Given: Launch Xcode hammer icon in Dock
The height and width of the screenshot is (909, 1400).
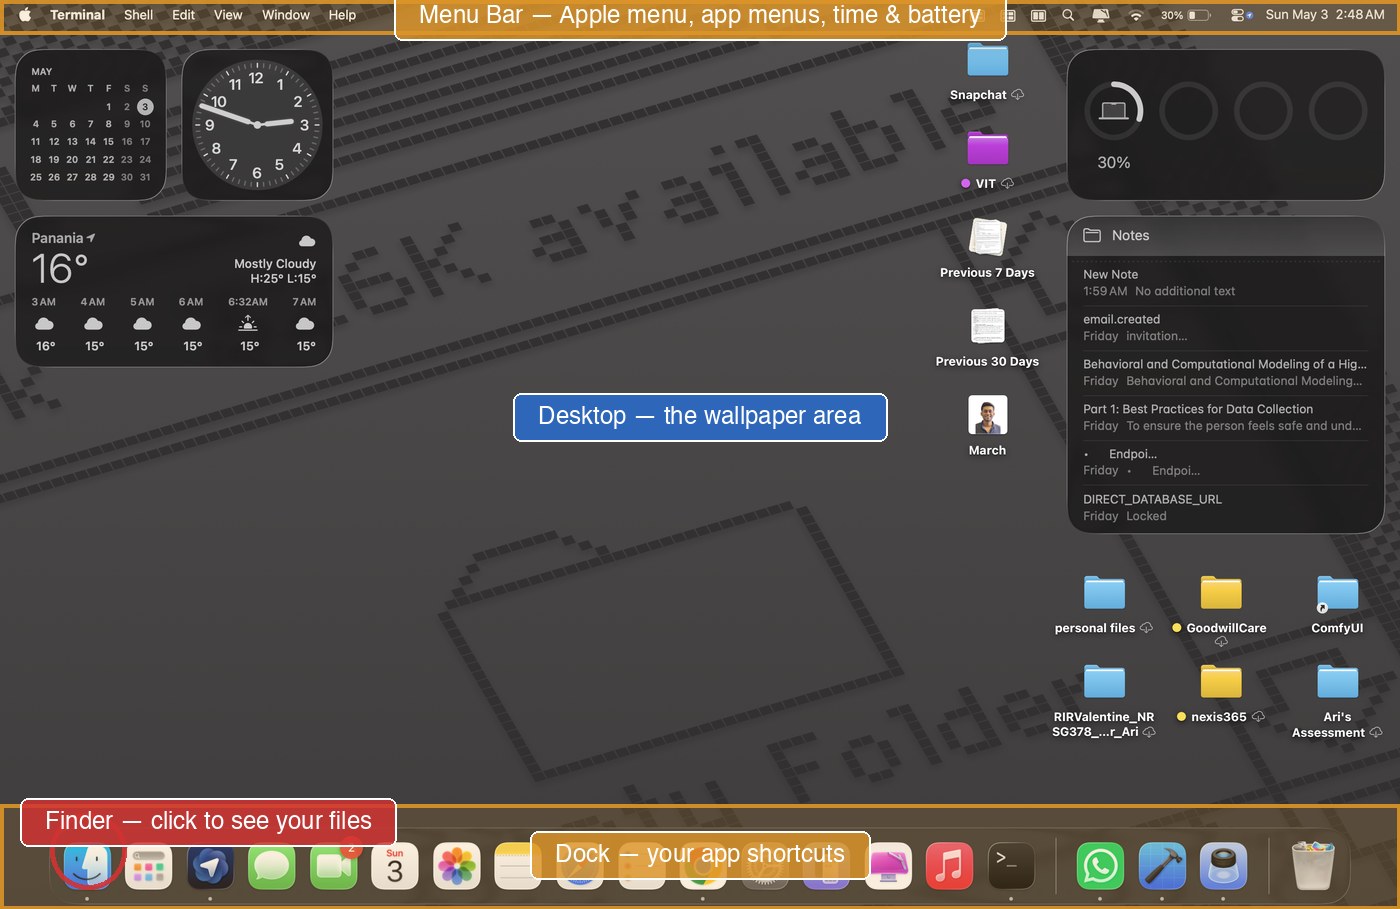Looking at the screenshot, I should [x=1162, y=866].
